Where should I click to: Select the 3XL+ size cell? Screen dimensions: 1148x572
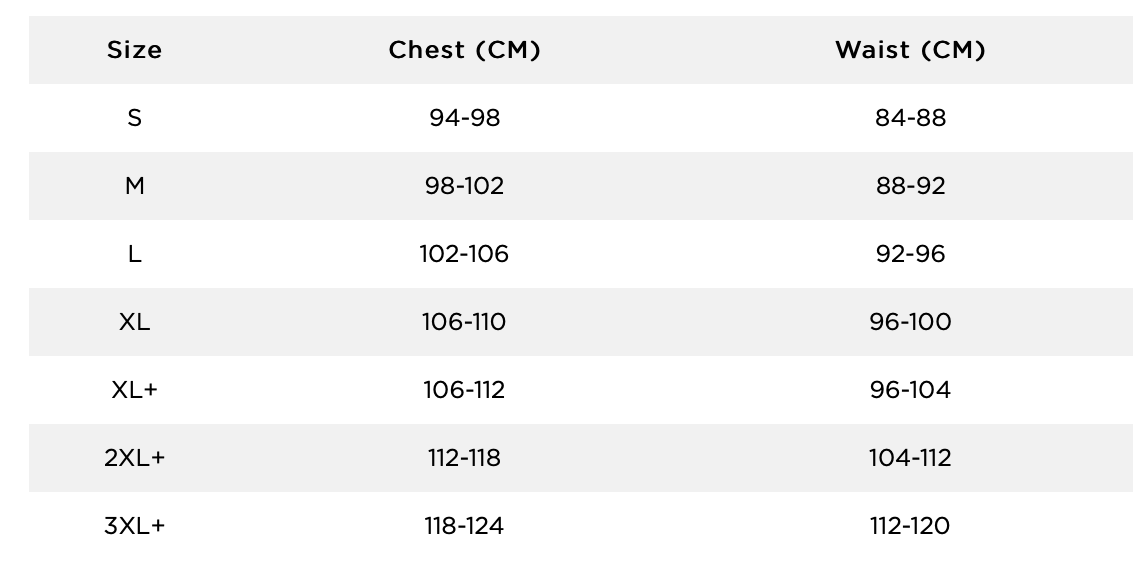134,526
